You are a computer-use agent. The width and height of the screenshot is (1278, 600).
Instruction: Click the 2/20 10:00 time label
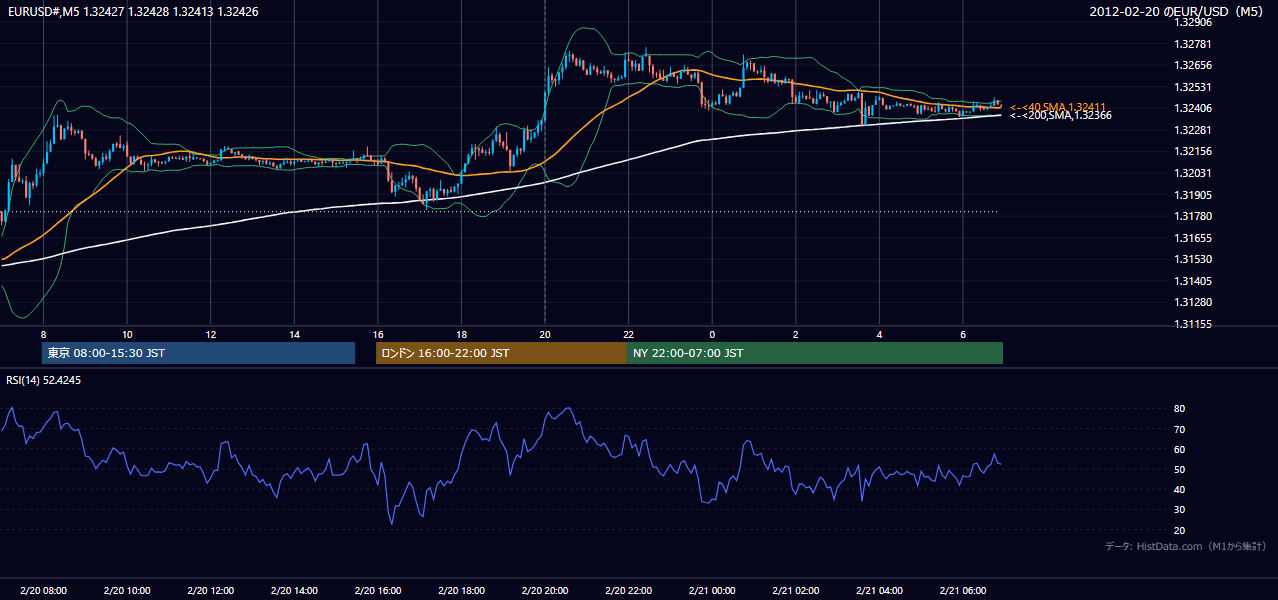[127, 591]
